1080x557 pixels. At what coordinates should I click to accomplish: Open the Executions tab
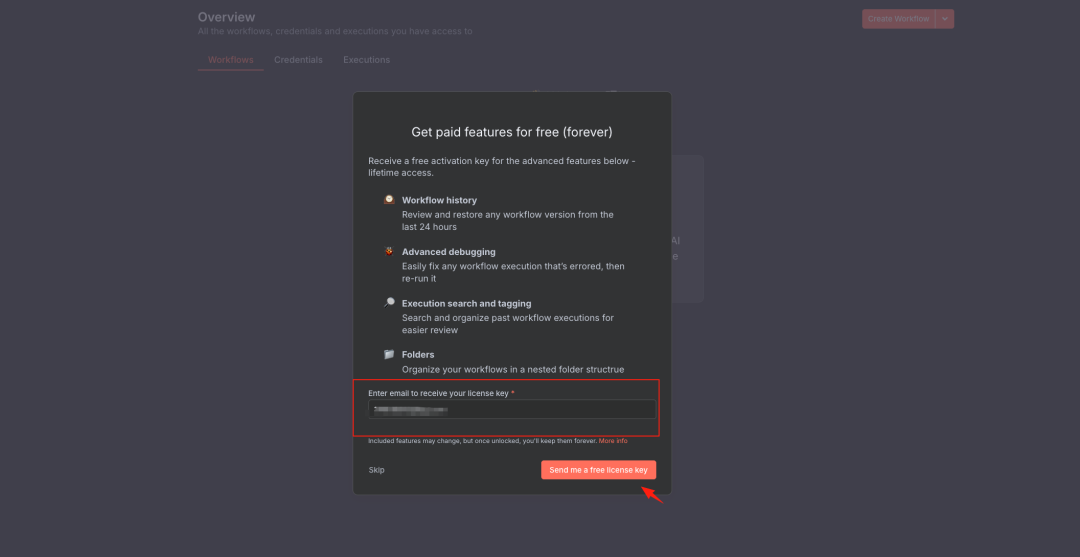point(366,60)
